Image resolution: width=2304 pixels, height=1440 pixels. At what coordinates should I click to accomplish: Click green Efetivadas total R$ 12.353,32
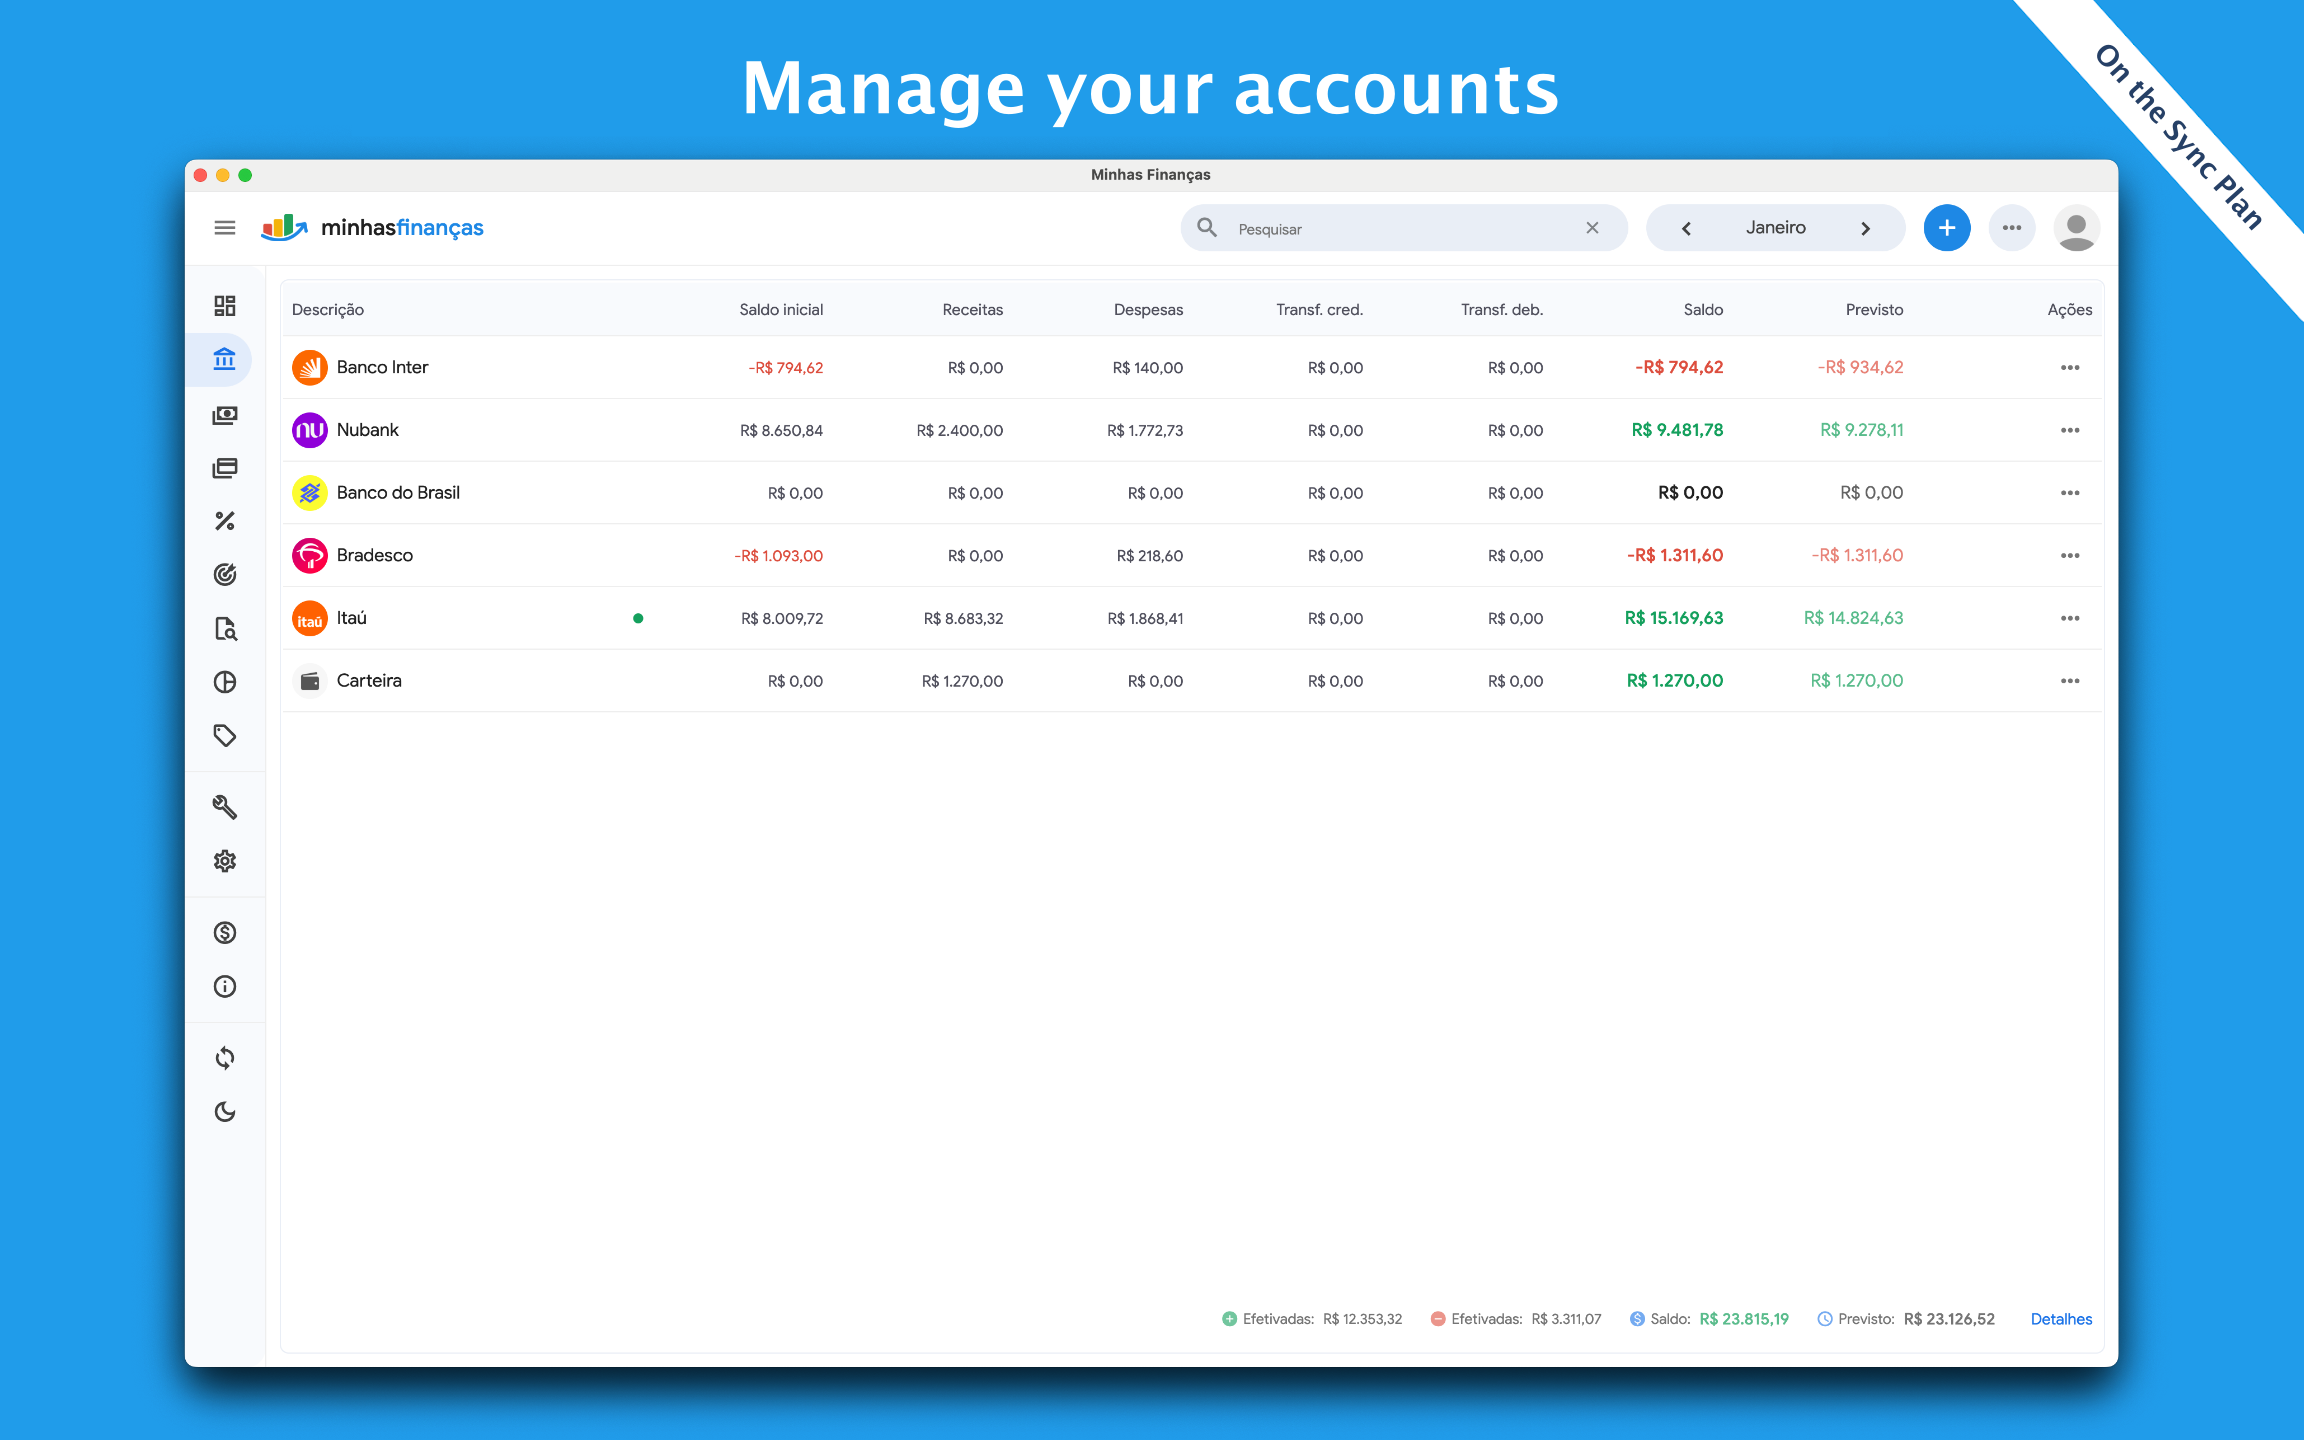(x=1362, y=1319)
